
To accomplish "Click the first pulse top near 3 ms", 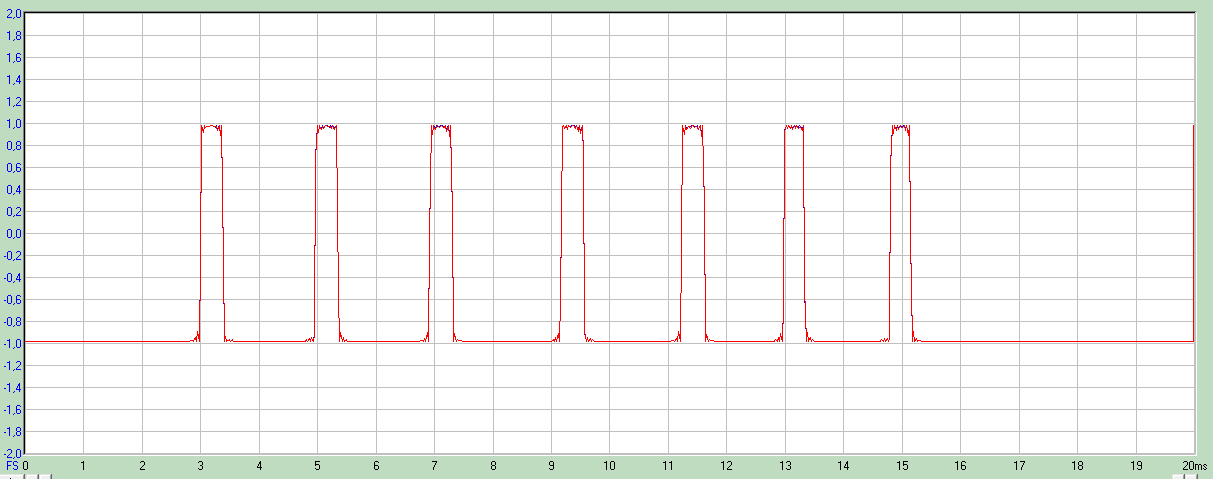I will 211,127.
